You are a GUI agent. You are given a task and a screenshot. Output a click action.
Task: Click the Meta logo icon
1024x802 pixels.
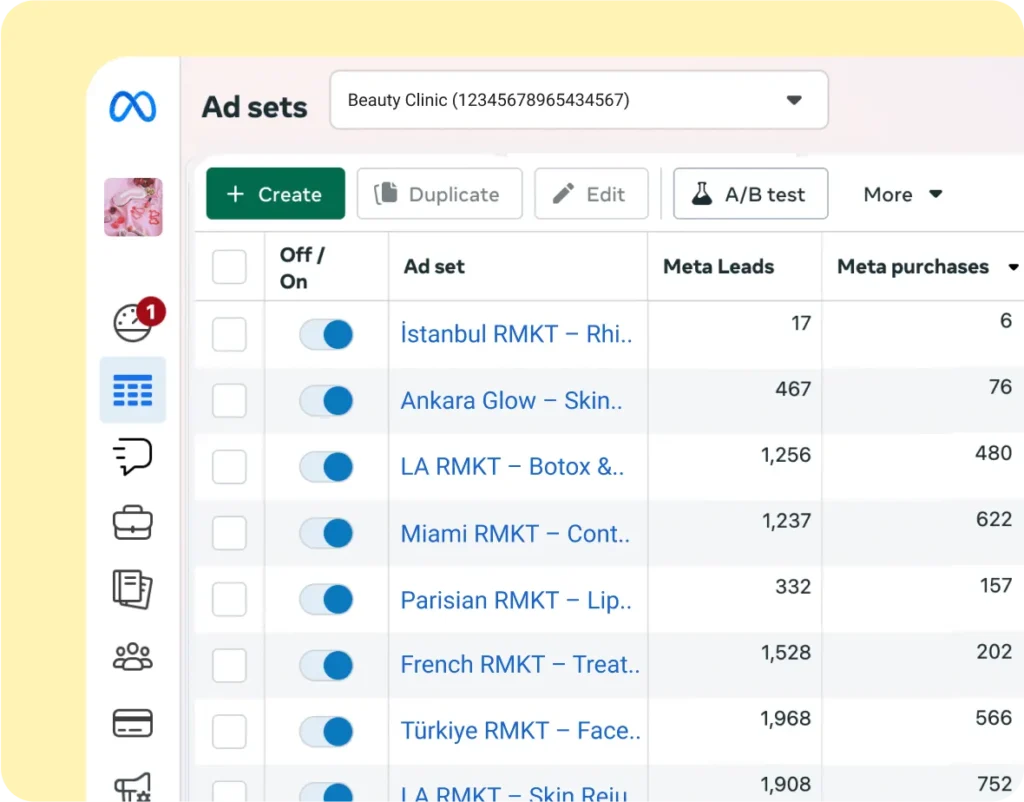point(133,106)
